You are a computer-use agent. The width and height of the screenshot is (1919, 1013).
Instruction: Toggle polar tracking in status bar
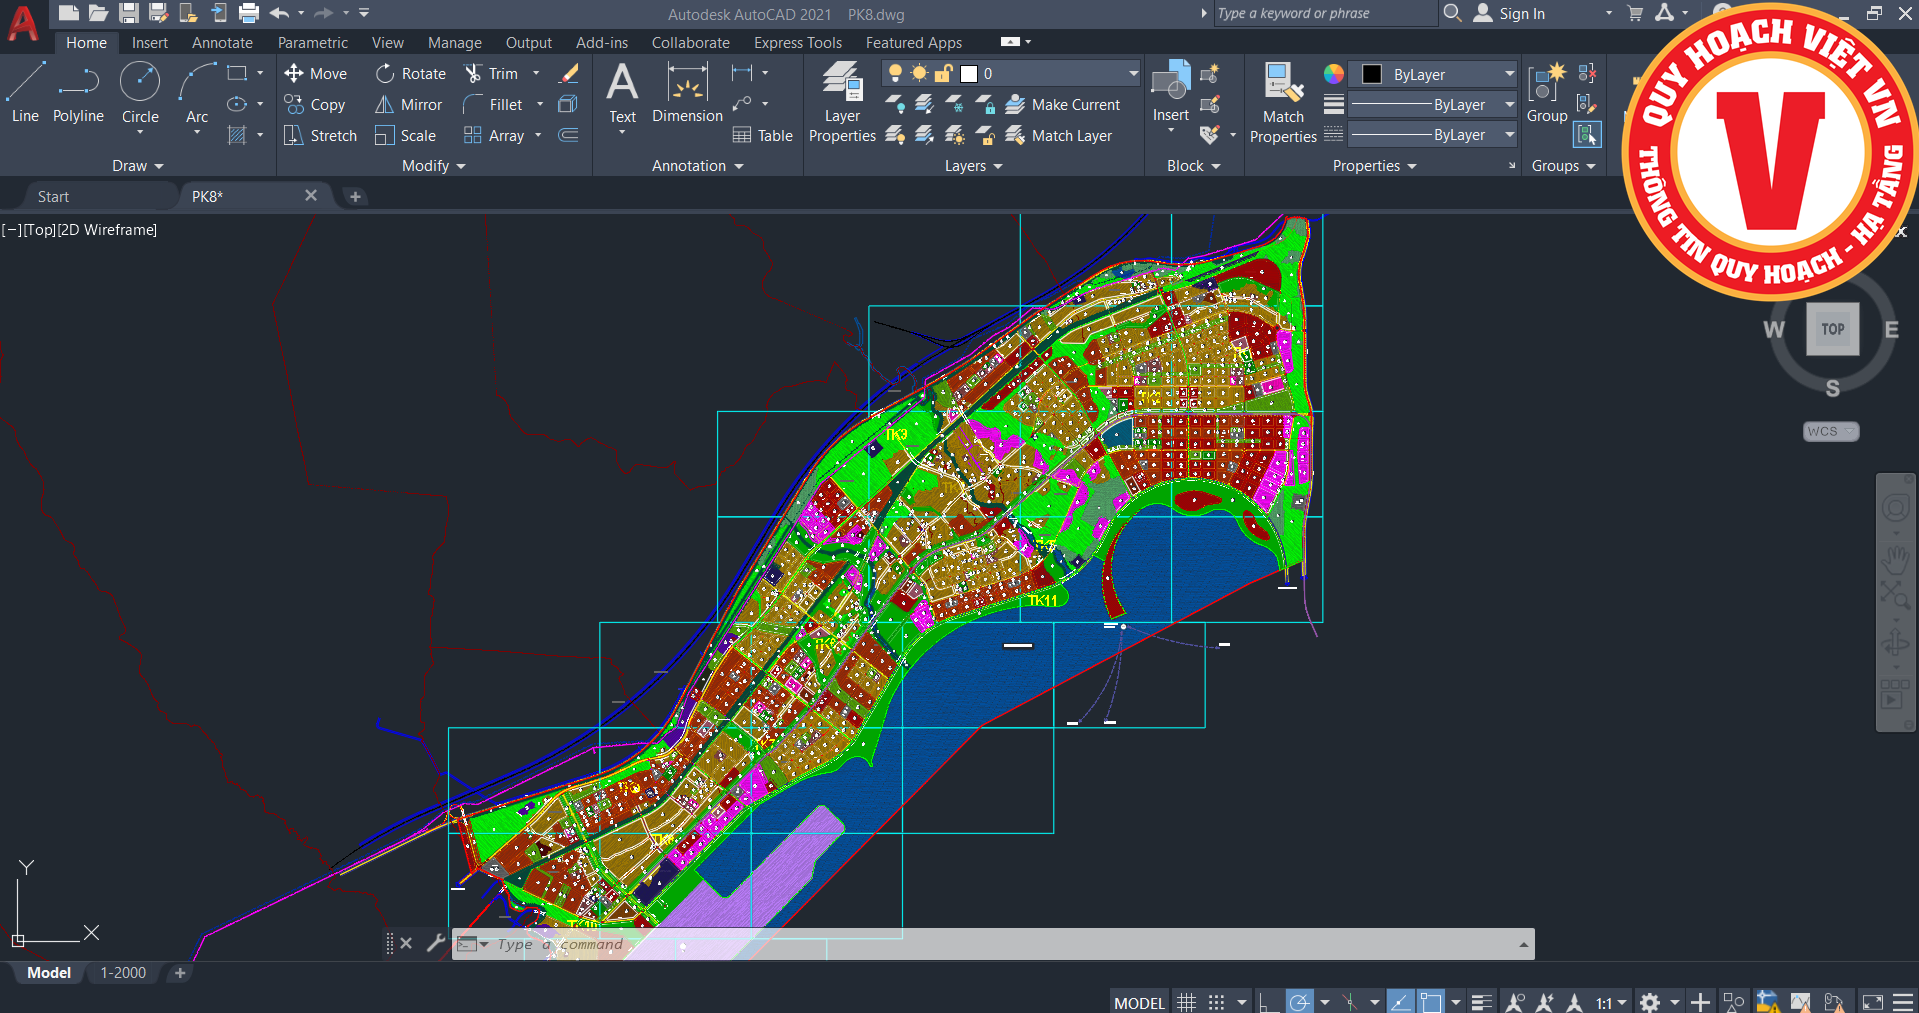click(1299, 1002)
